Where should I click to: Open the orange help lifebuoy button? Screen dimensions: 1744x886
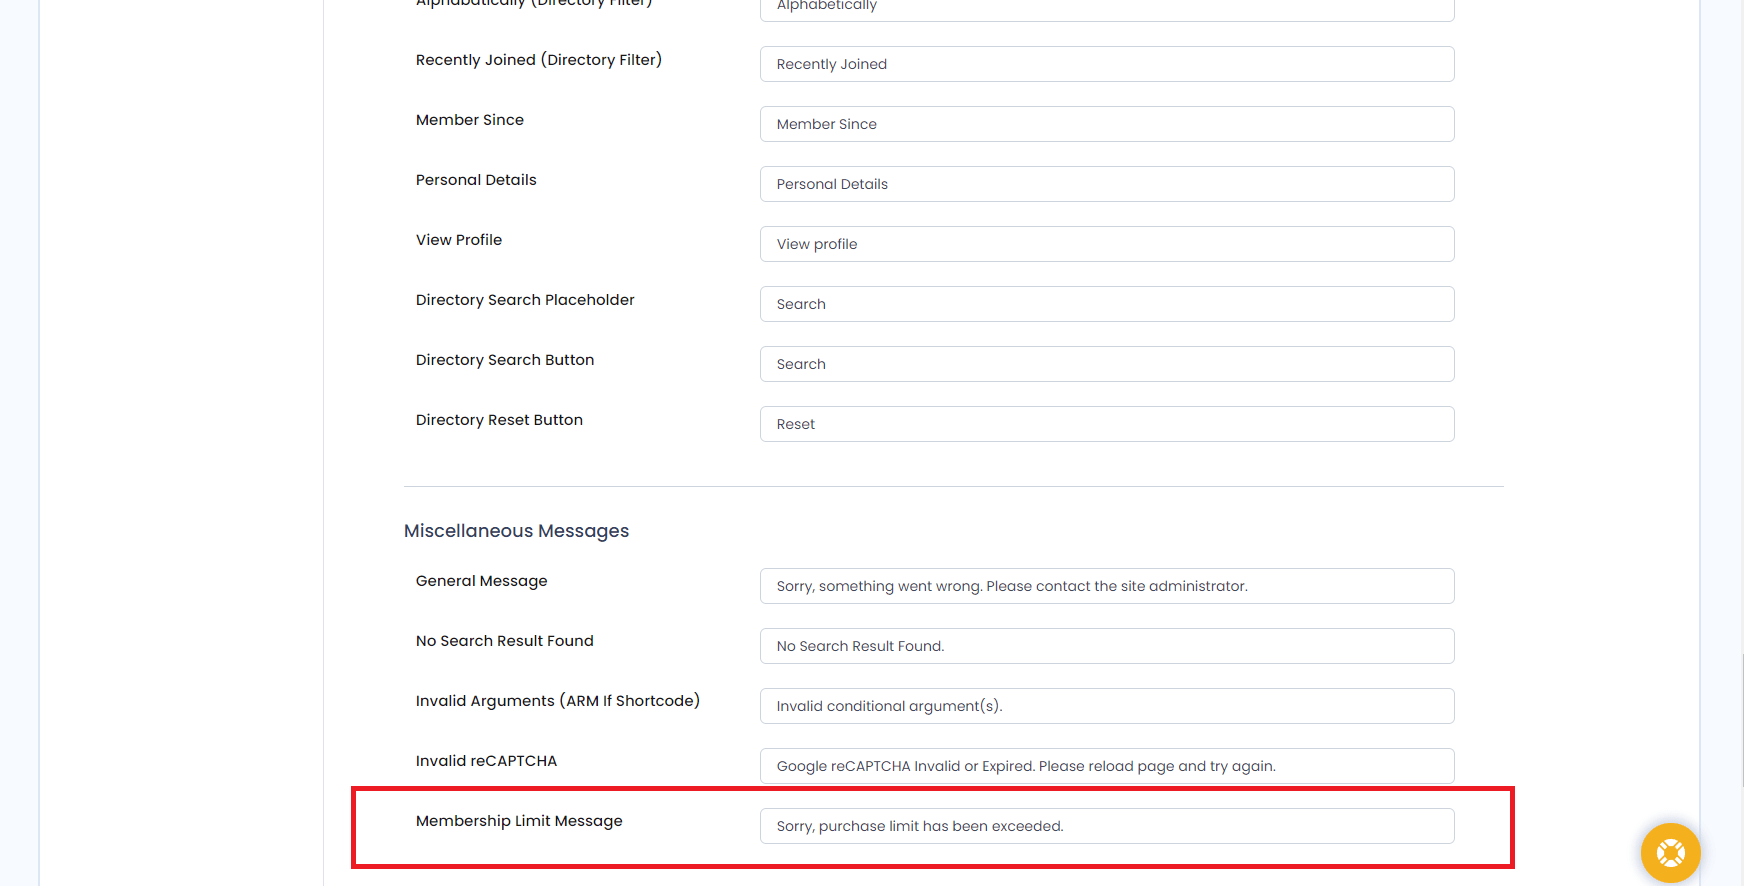[1670, 852]
